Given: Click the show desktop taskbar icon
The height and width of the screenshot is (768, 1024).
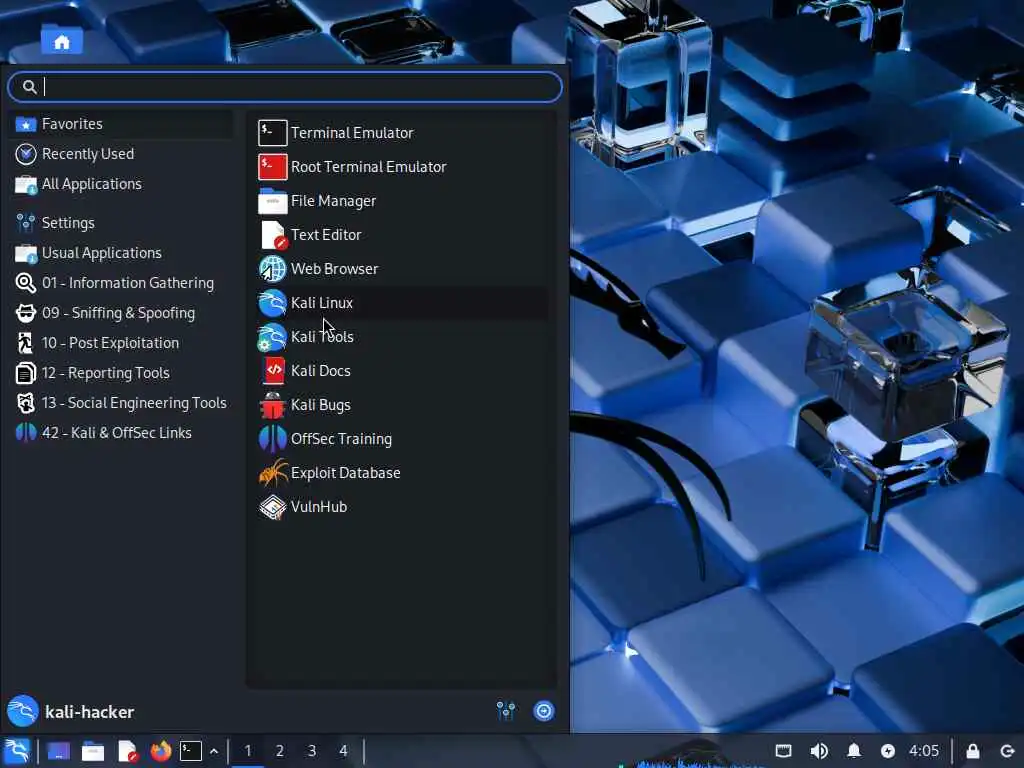Looking at the screenshot, I should pos(58,751).
